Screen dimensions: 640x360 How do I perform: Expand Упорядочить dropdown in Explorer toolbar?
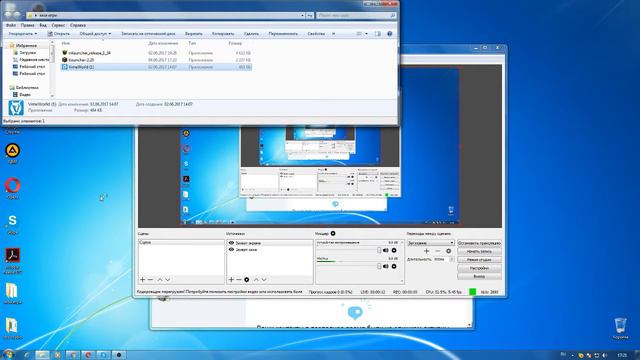tap(23, 34)
